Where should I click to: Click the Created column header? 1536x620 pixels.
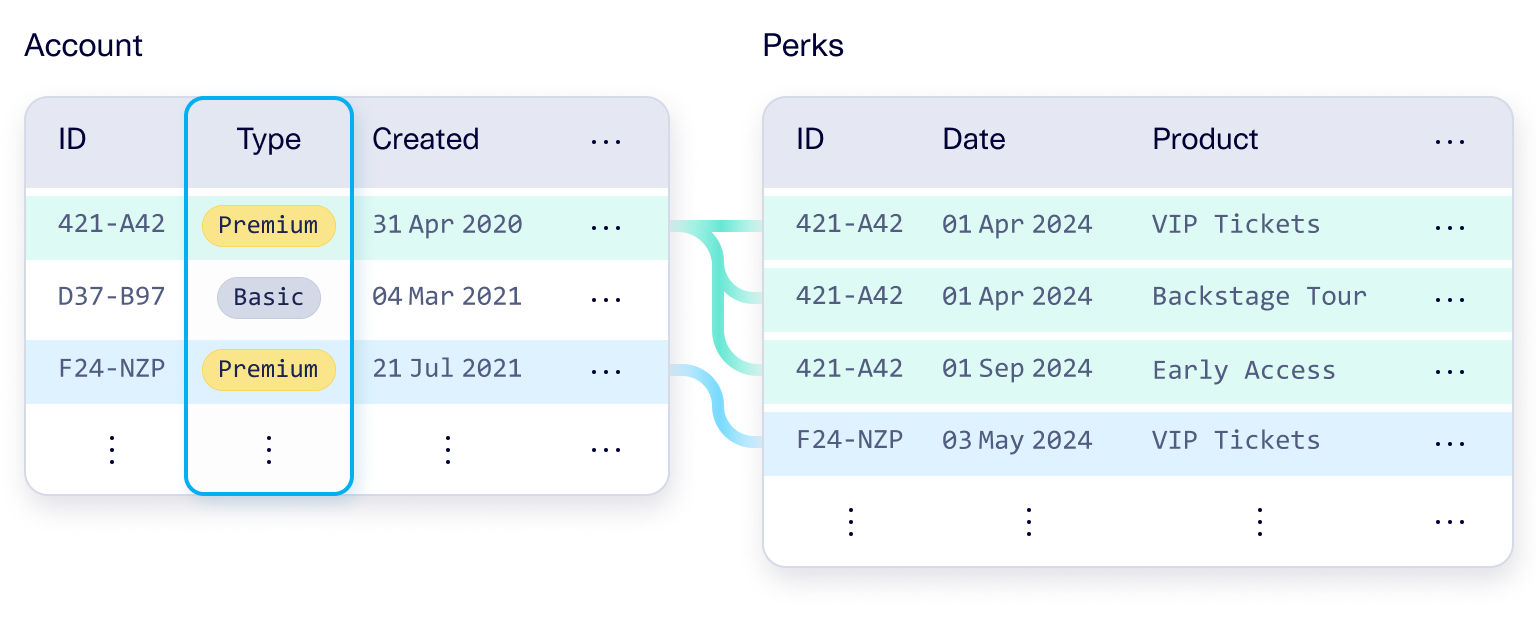coord(425,139)
